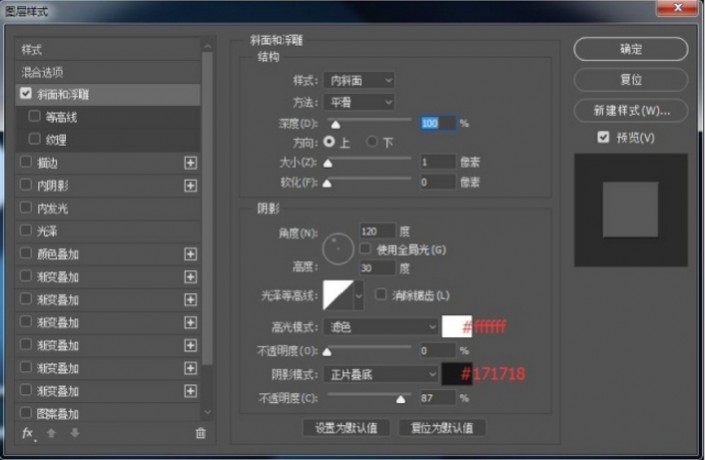Check 消除锯齿(L) option
This screenshot has width=705, height=460.
380,295
